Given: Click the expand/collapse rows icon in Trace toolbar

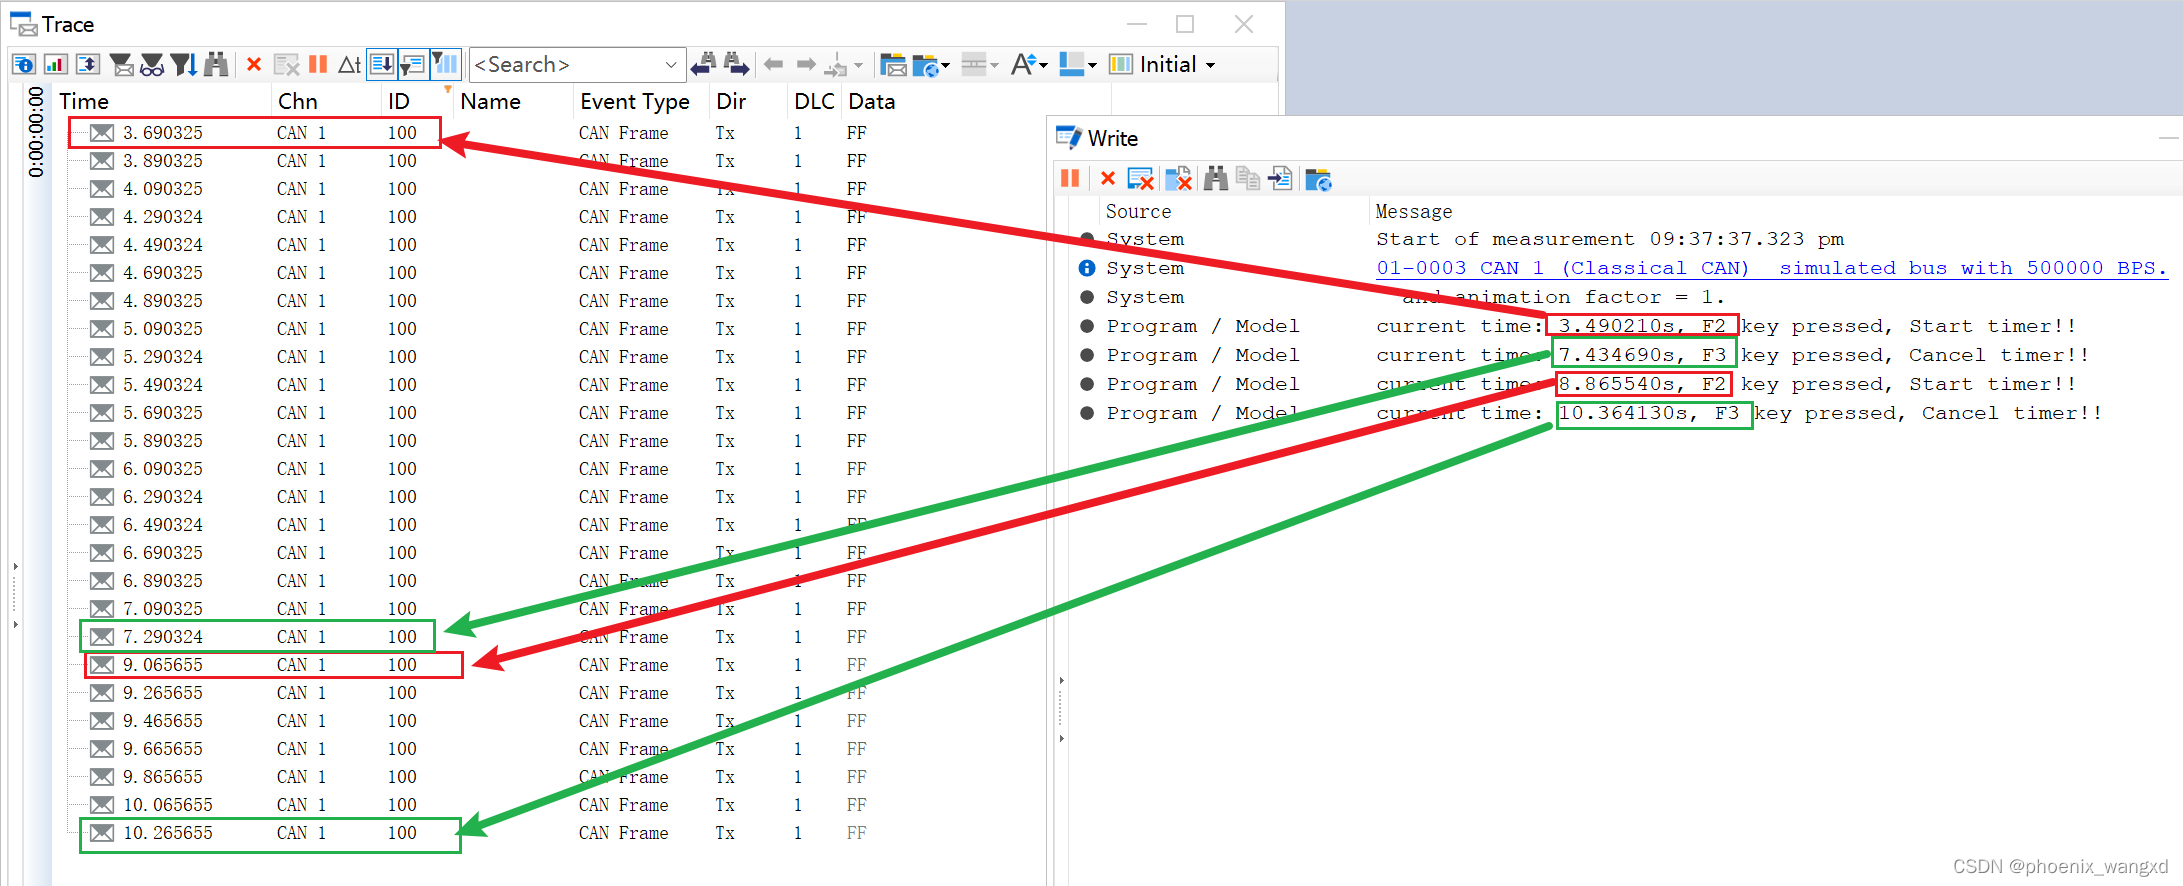Looking at the screenshot, I should (88, 65).
